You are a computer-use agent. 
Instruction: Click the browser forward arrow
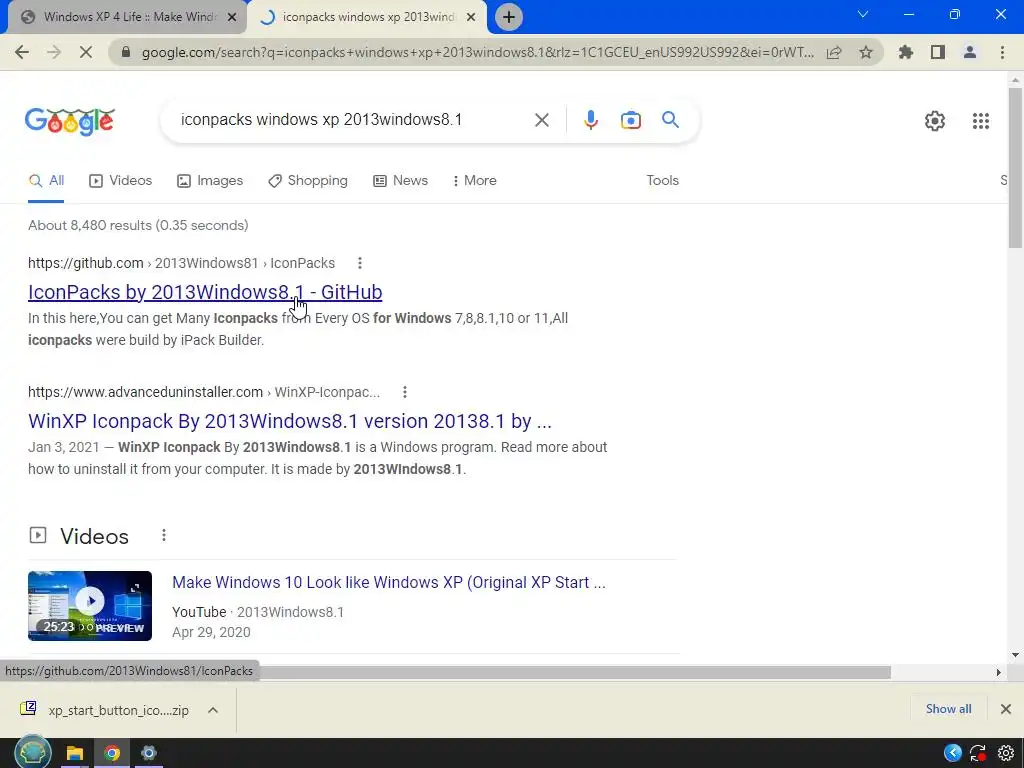coord(54,52)
